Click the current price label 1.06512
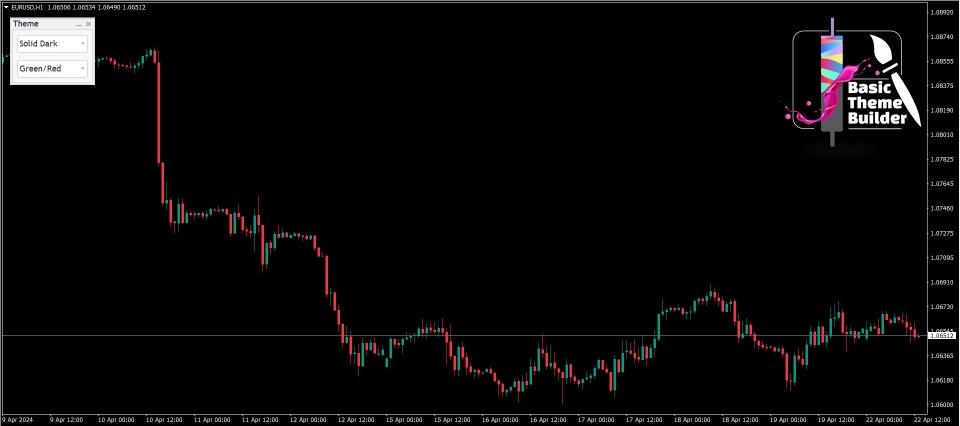The height and width of the screenshot is (426, 960). (942, 335)
